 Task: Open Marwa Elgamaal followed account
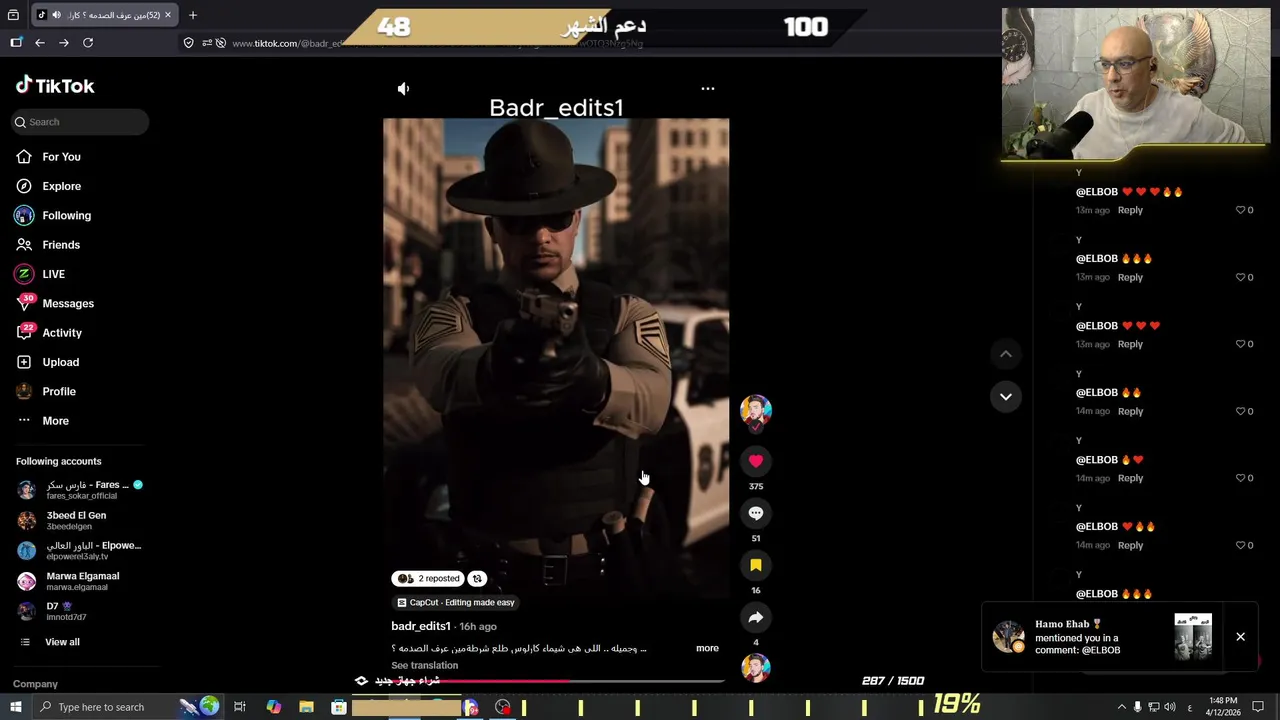68,581
